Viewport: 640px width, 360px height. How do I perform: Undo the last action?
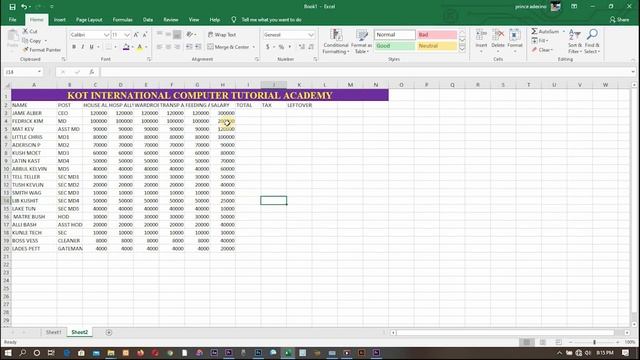pos(24,7)
